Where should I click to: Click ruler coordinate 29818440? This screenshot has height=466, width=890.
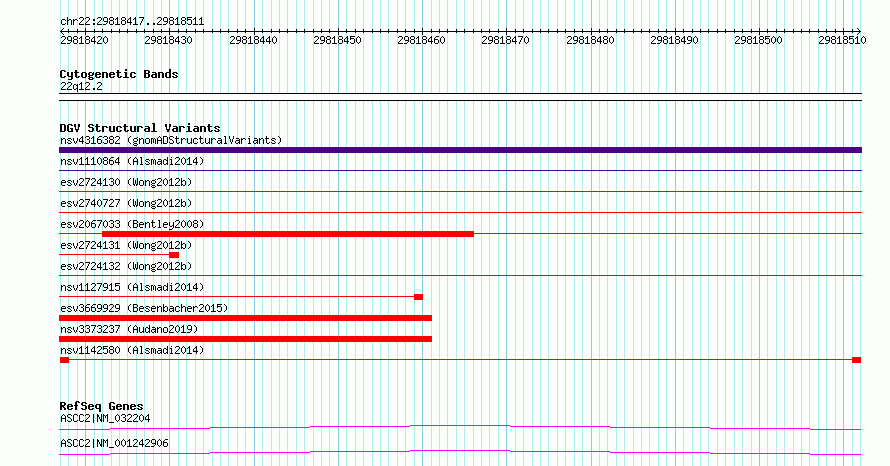point(253,40)
